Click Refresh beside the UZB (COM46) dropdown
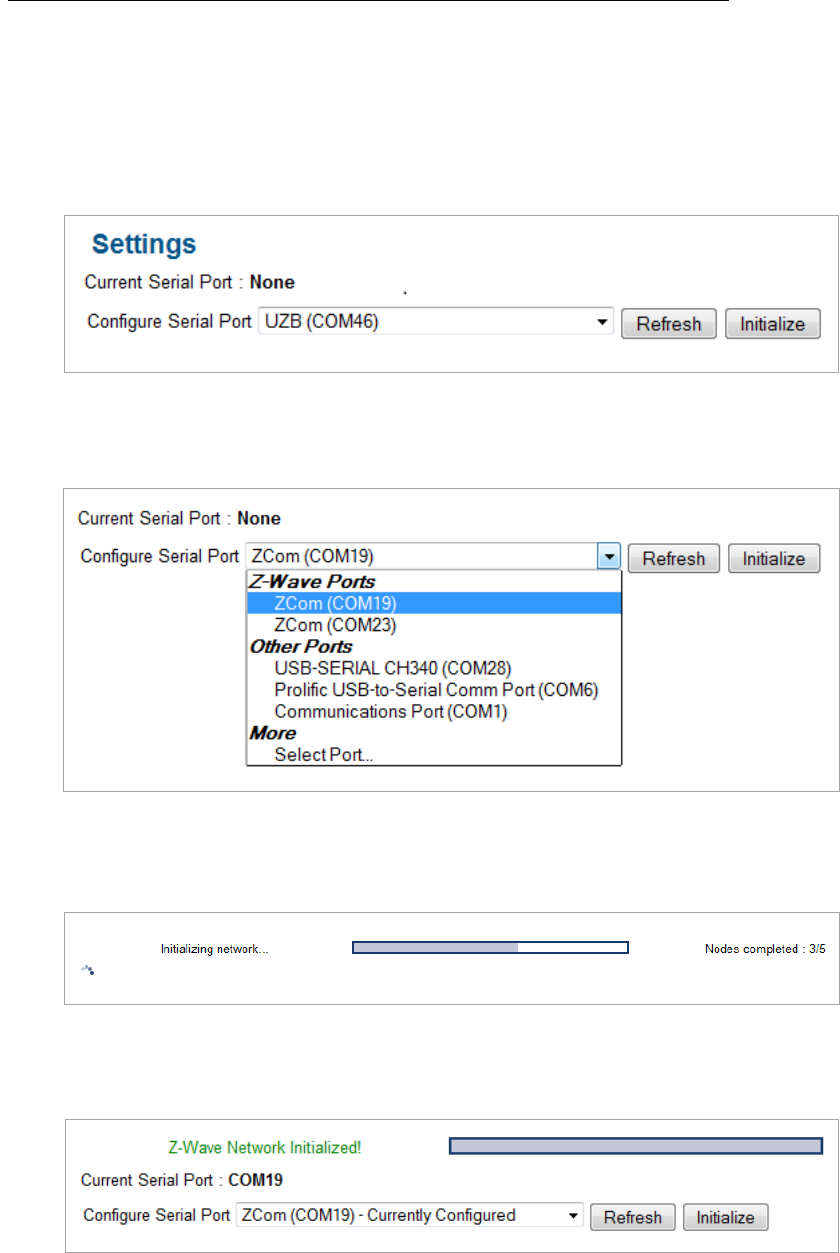Screen dimensions: 840x1253 coord(669,324)
